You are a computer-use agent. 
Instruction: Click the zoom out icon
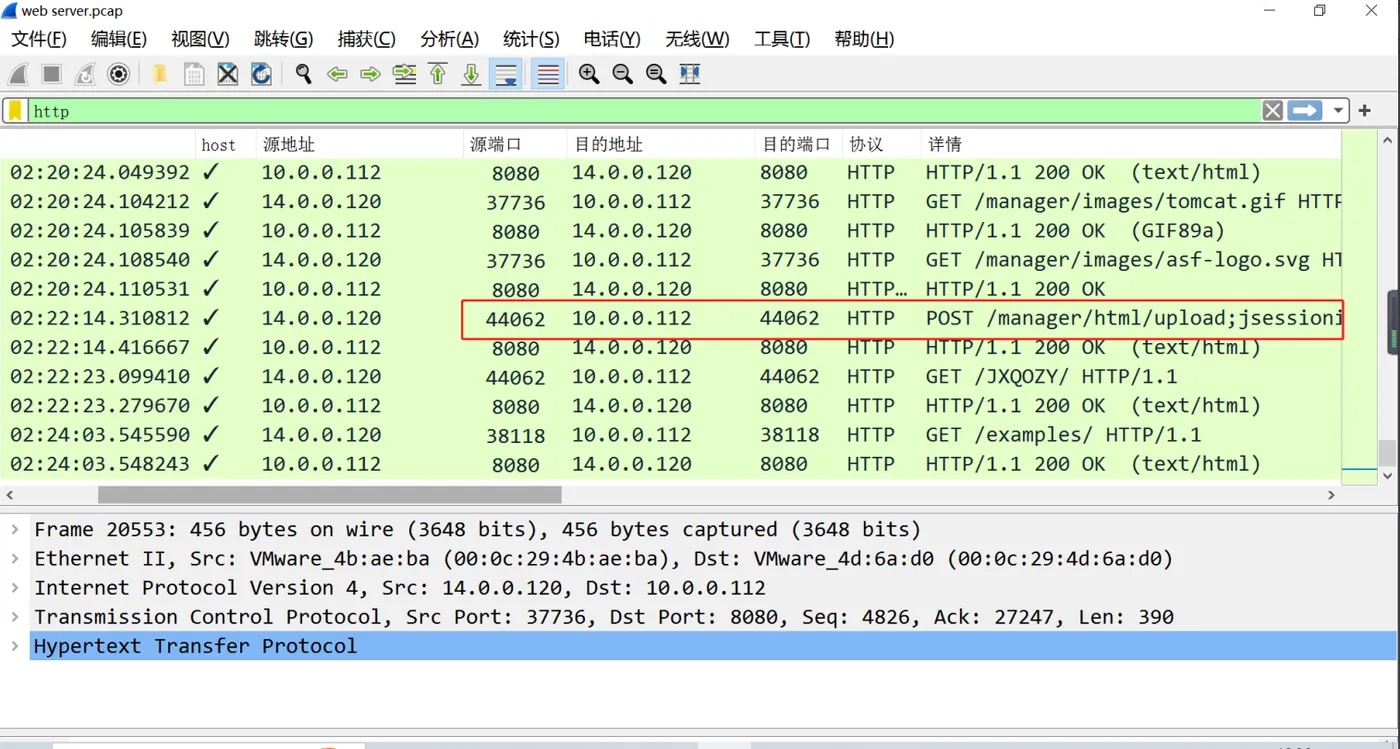tap(622, 74)
